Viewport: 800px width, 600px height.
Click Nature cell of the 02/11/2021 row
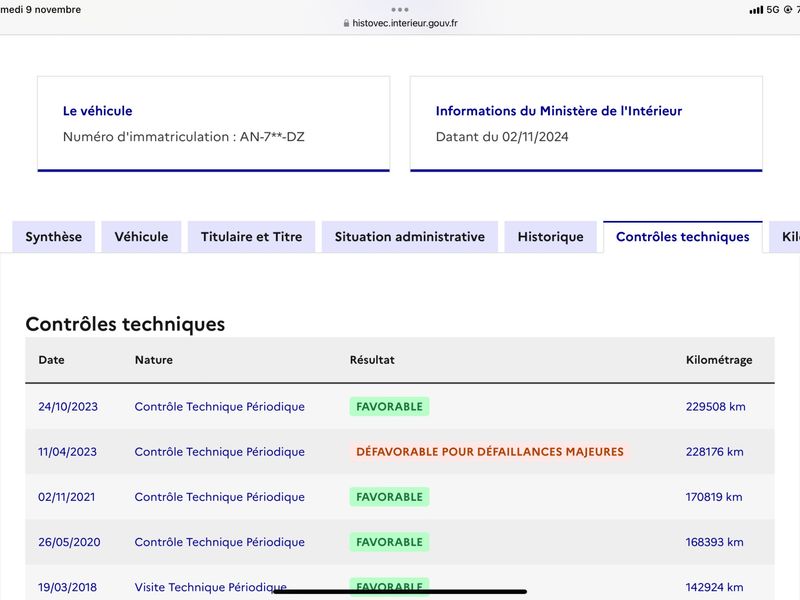point(220,497)
